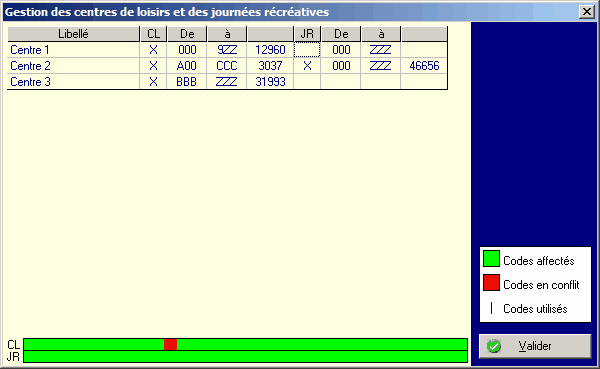Click the Libellé column header
This screenshot has height=369, width=600.
coord(73,34)
